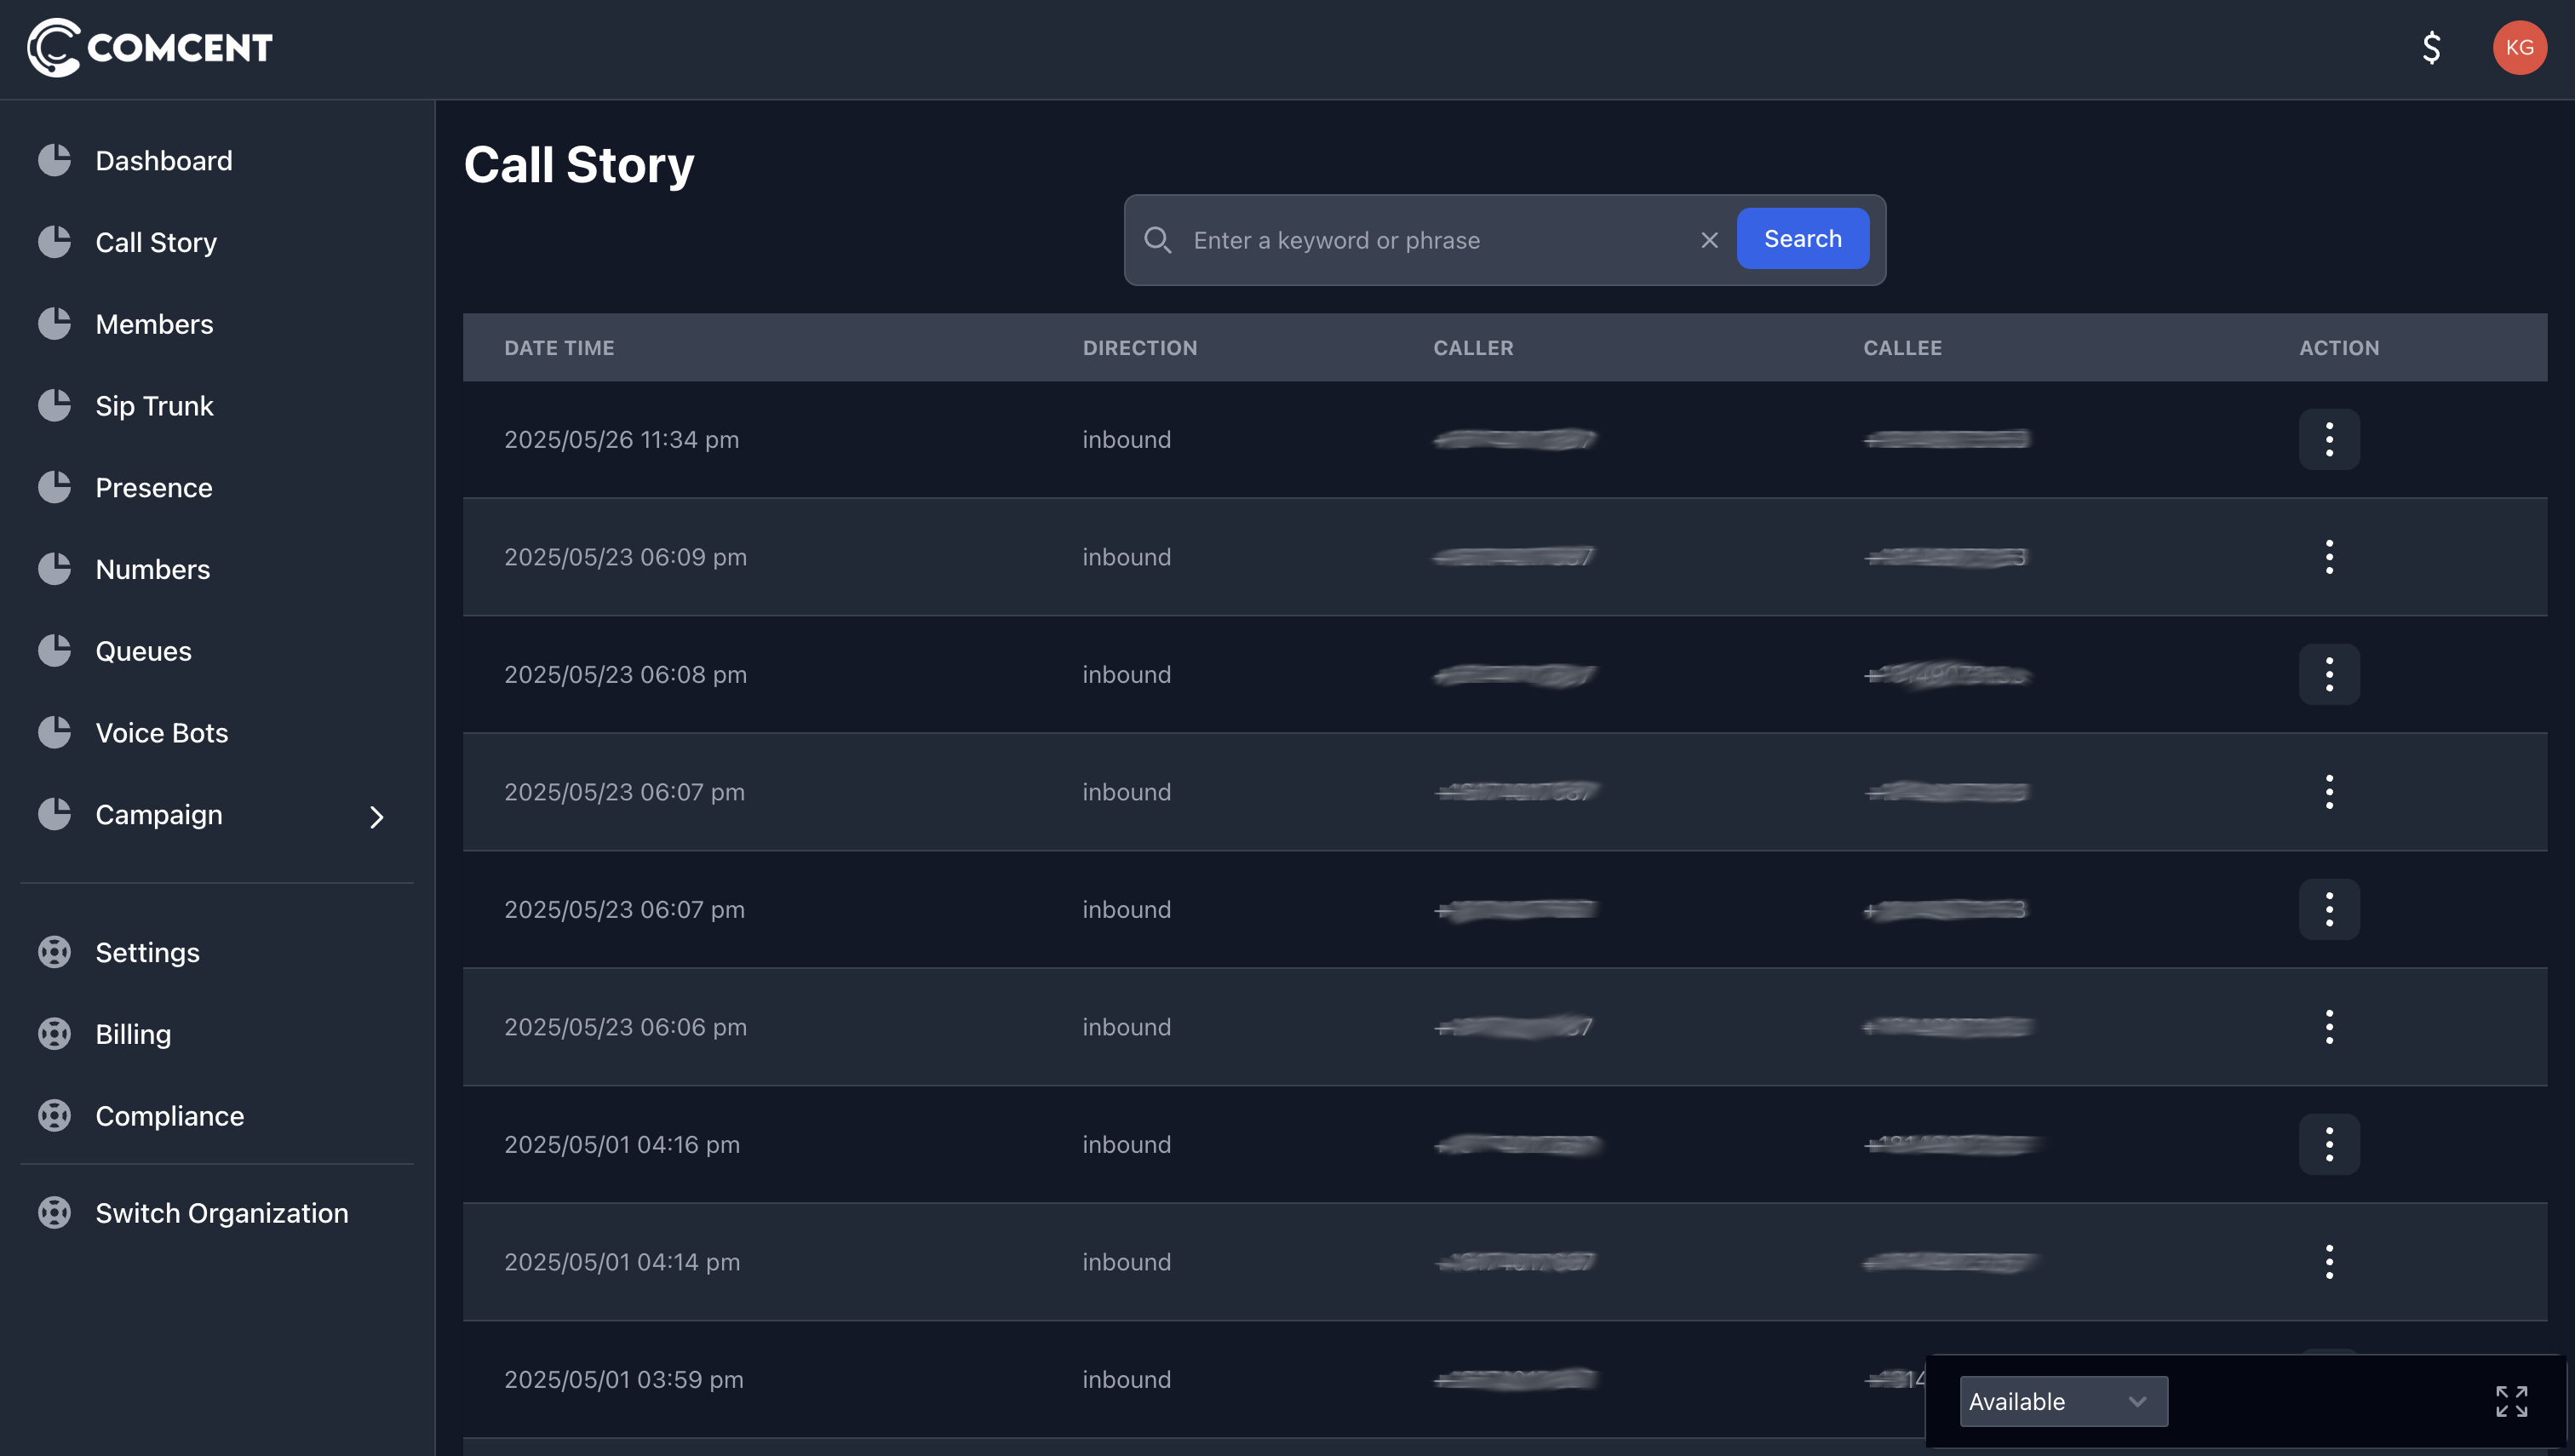Open the billing dollar sign icon

click(x=2431, y=48)
